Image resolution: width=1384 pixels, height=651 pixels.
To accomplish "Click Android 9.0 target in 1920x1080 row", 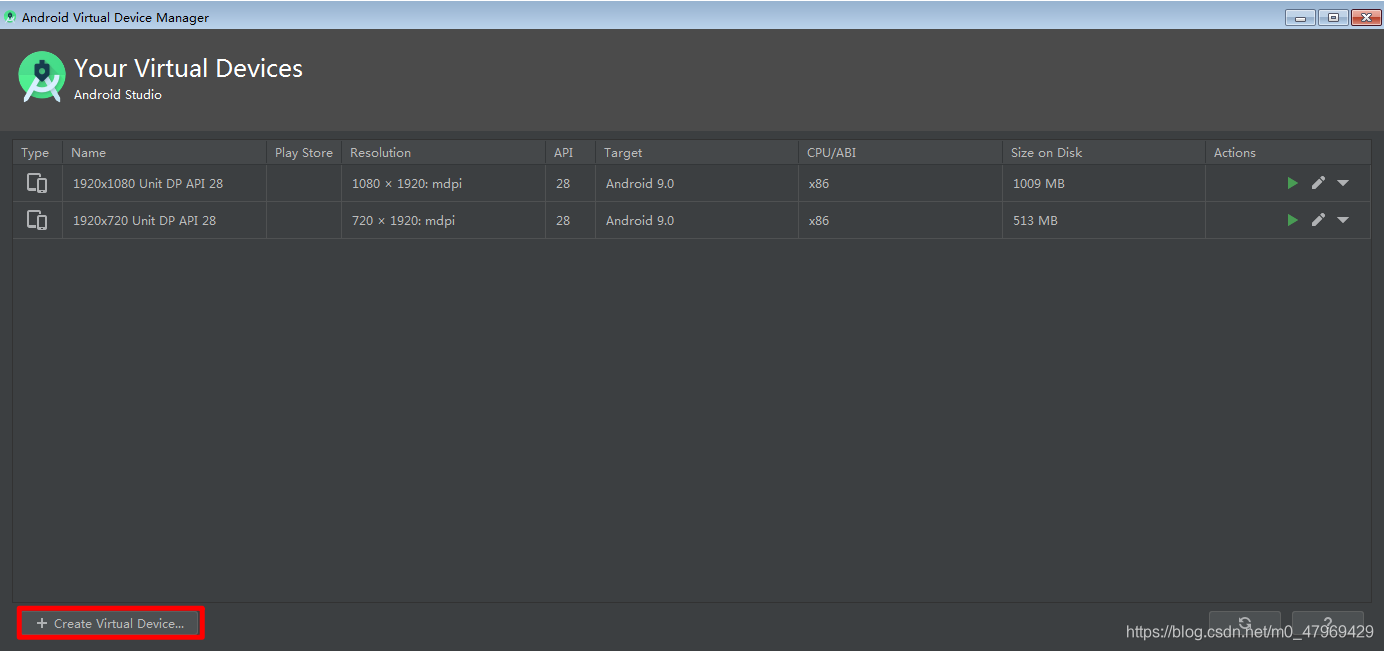I will [x=696, y=183].
